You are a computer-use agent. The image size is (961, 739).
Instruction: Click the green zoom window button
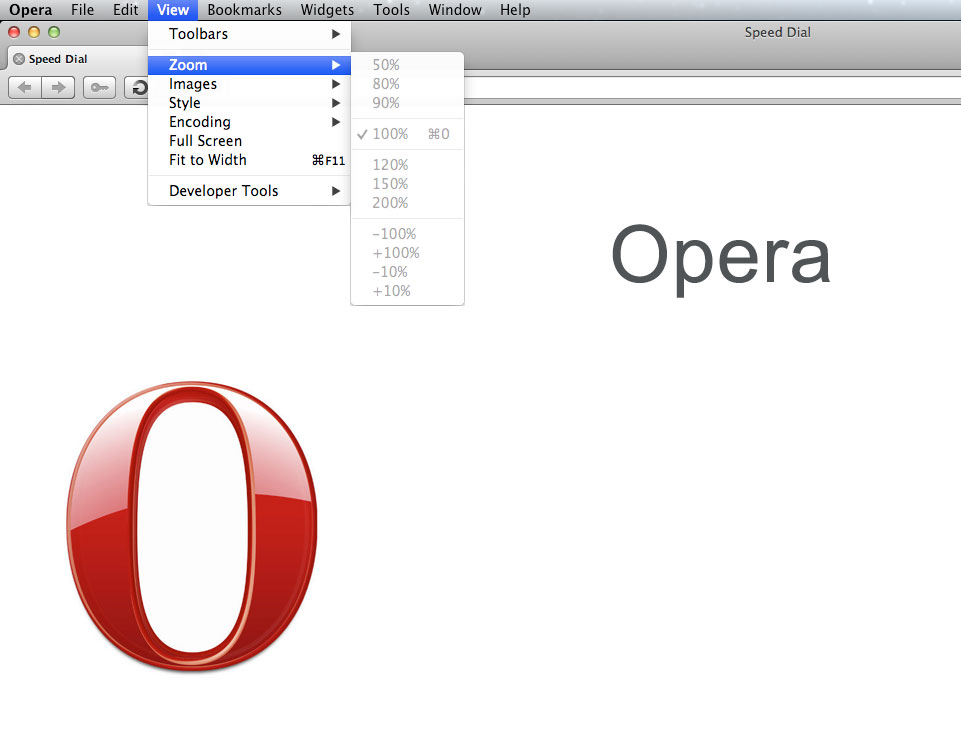54,32
